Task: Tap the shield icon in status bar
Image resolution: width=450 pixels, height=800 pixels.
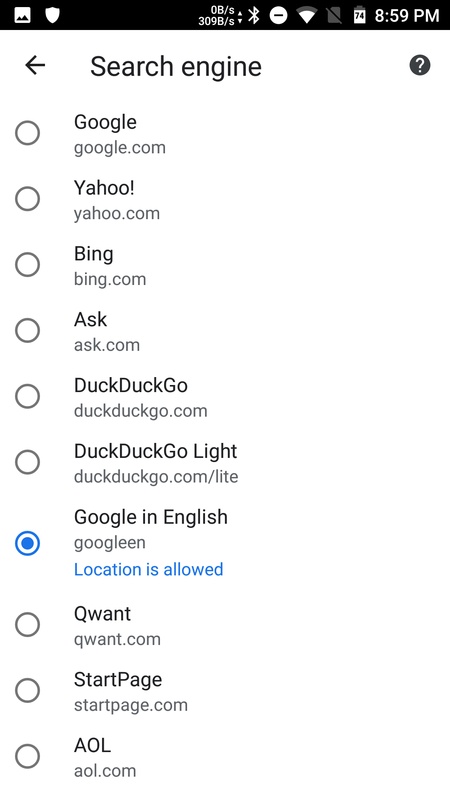Action: coord(53,15)
